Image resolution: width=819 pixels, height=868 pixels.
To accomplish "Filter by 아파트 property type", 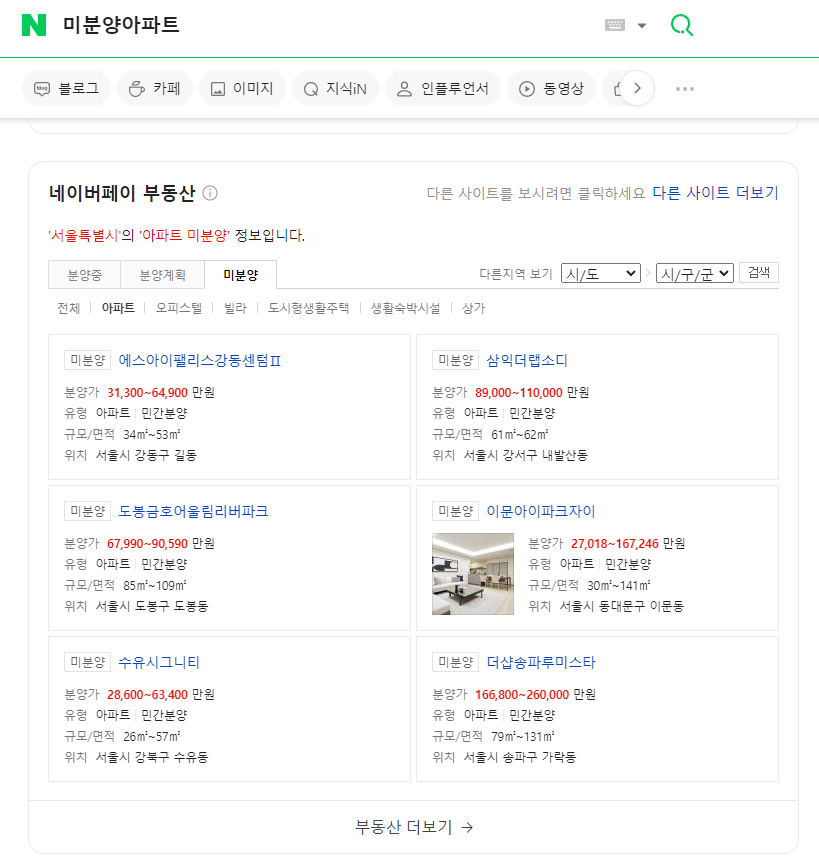I will (118, 308).
